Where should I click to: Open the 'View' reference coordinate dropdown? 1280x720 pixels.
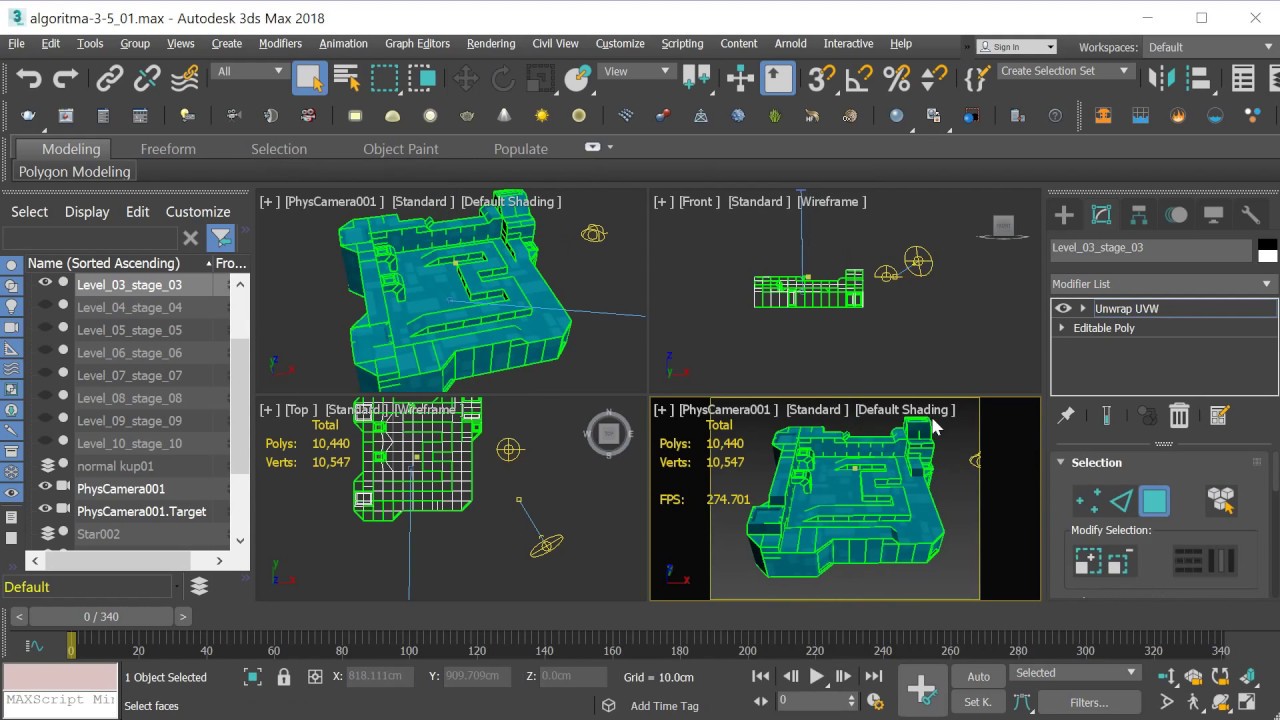[636, 71]
